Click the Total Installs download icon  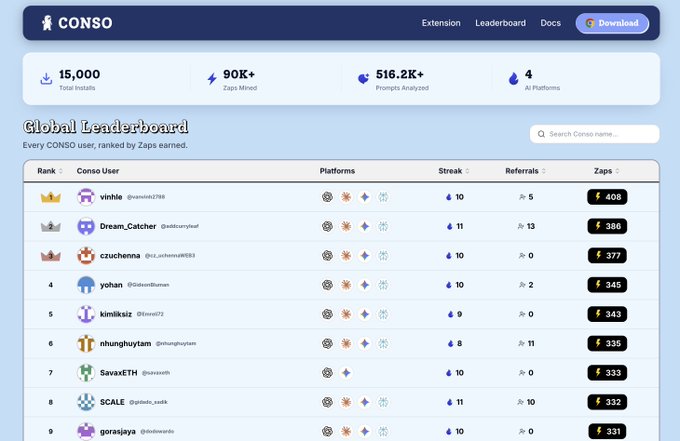[x=46, y=78]
